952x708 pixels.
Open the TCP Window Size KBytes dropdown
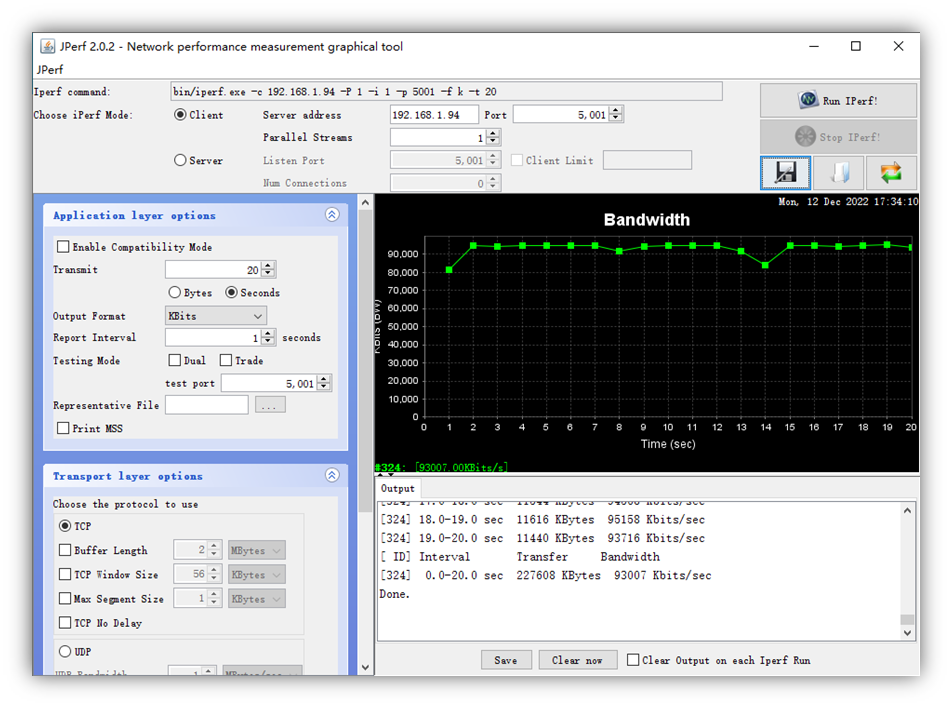(x=256, y=574)
